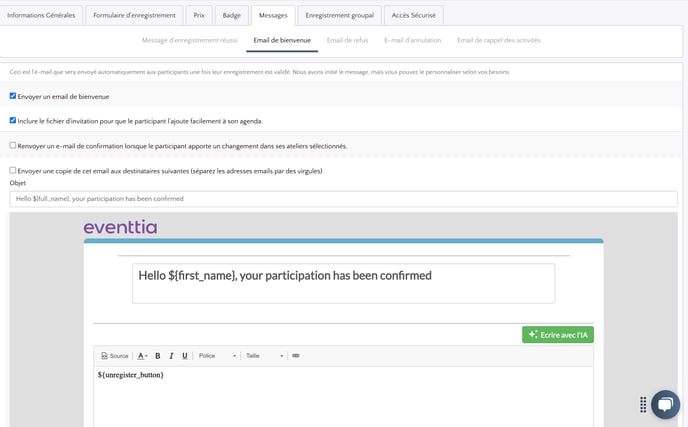Uncheck Inclure le fichier d'invitation checkbox
The width and height of the screenshot is (688, 427).
[x=13, y=120]
